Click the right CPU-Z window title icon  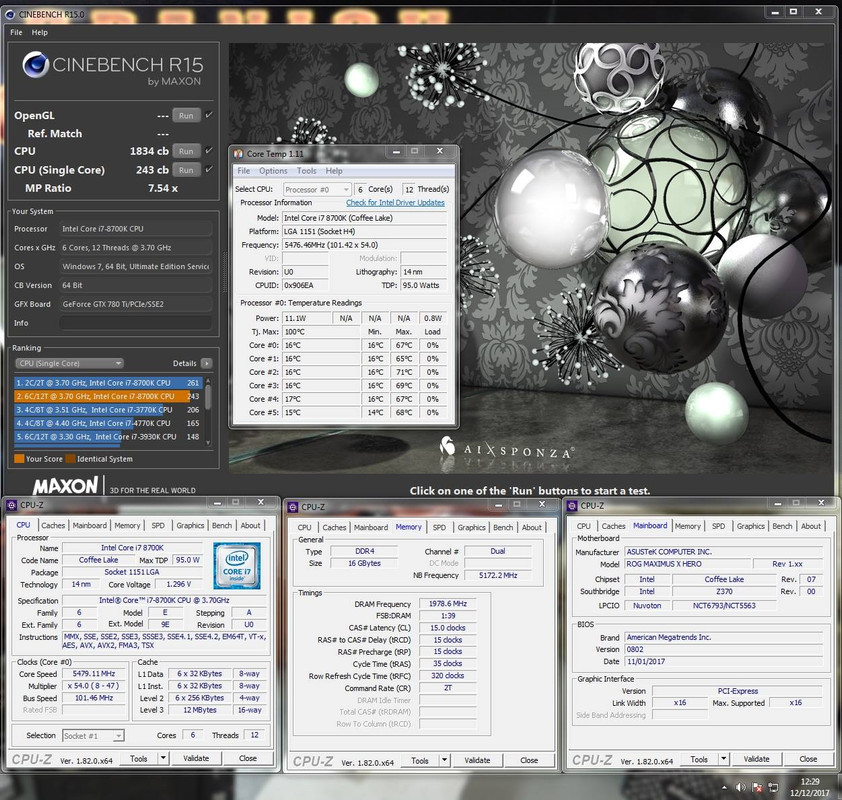pos(572,506)
